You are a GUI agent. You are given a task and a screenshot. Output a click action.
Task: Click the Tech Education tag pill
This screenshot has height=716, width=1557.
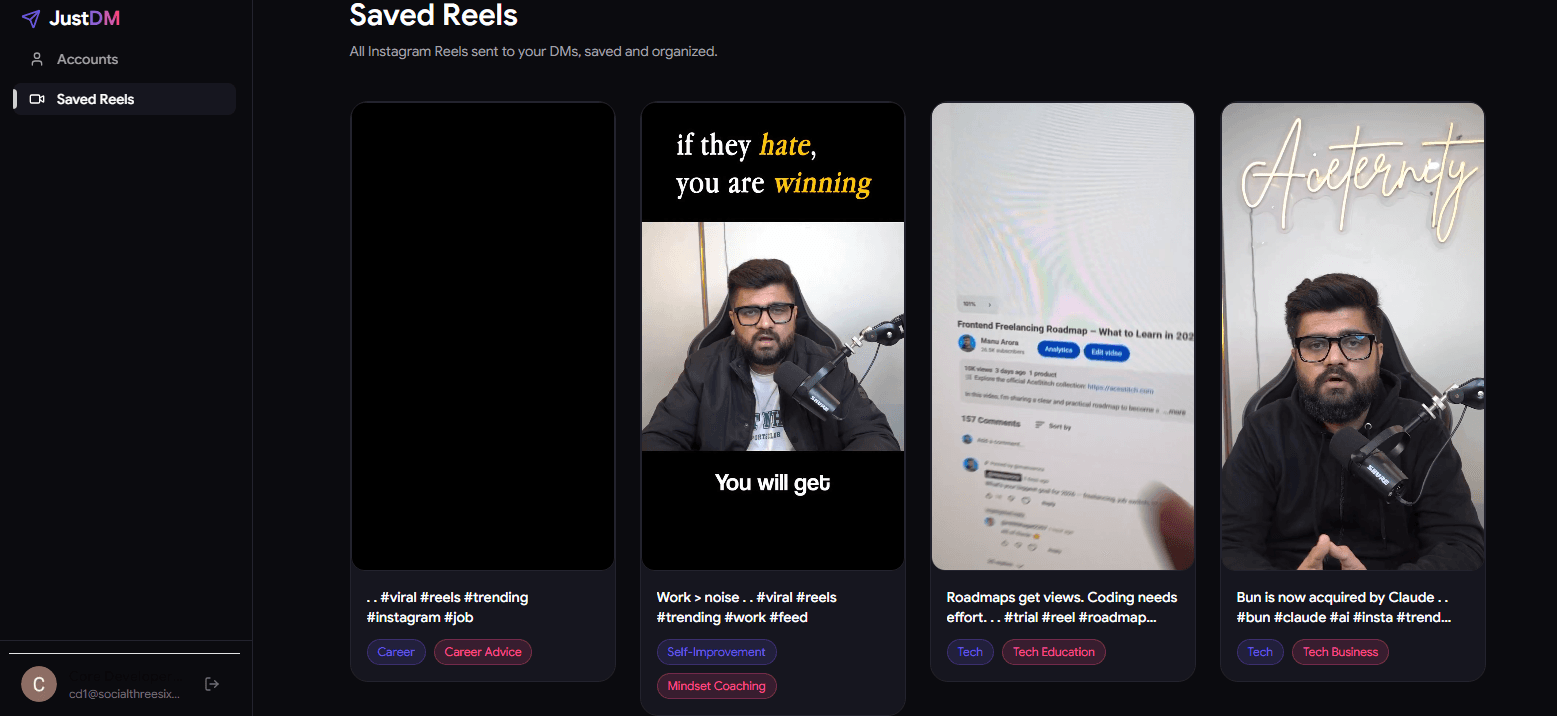click(1053, 651)
